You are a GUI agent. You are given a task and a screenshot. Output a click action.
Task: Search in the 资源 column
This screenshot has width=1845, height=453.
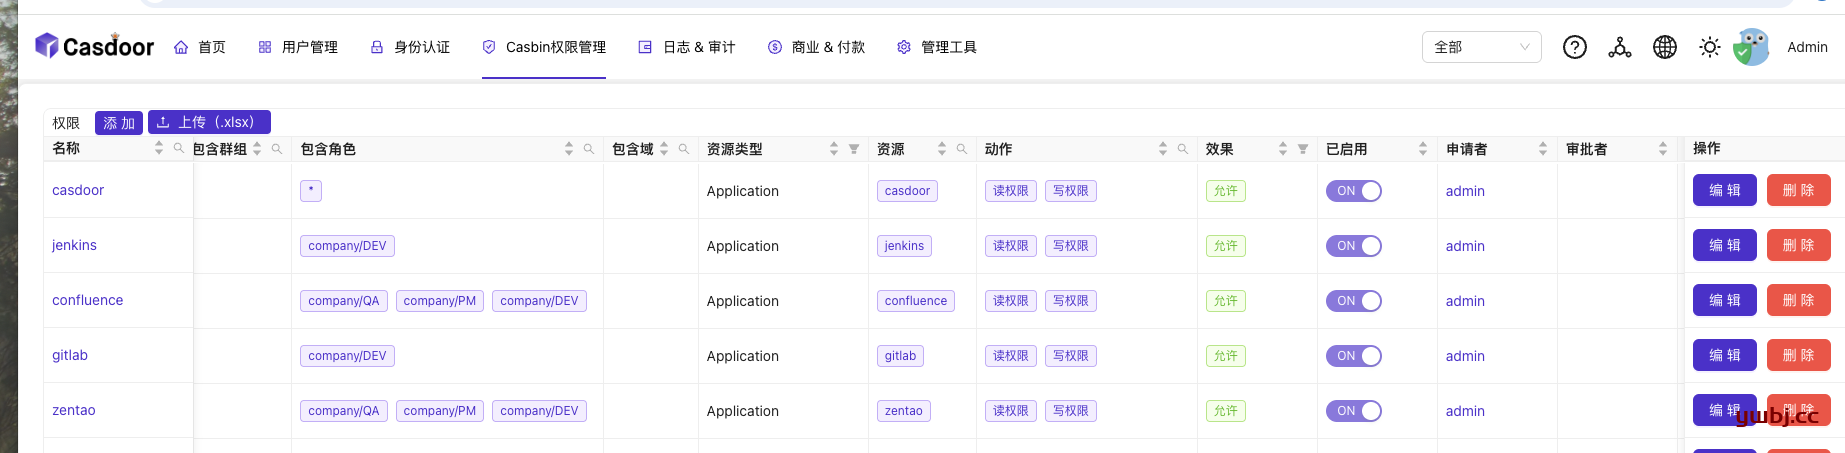(x=962, y=149)
